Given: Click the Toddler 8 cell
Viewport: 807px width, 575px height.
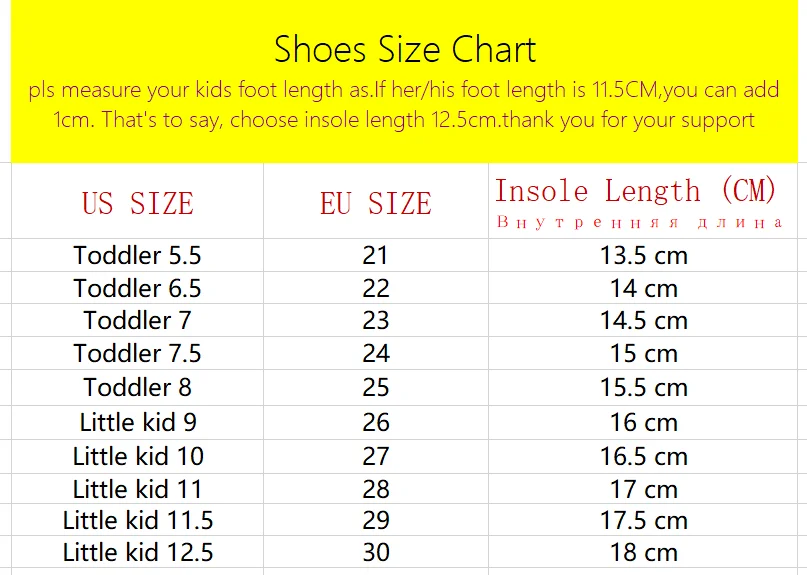Looking at the screenshot, I should pos(137,387).
